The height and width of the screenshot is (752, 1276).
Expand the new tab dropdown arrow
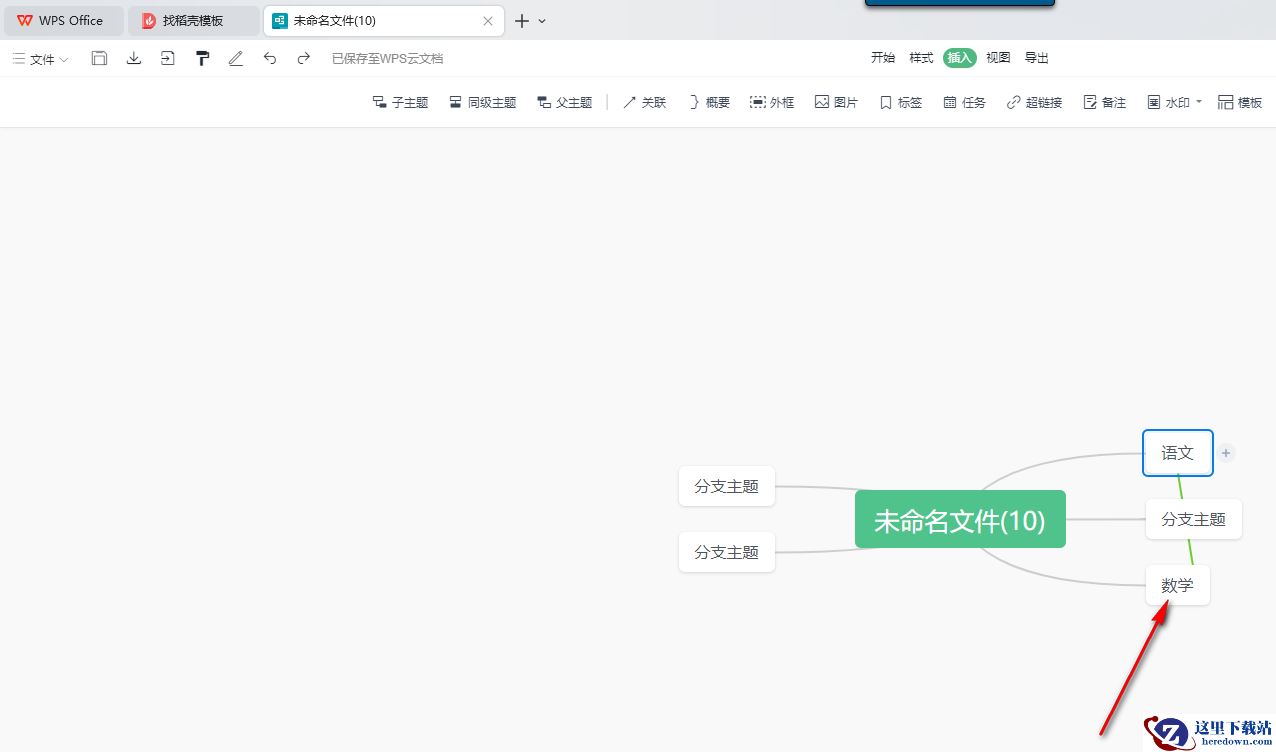[x=542, y=20]
